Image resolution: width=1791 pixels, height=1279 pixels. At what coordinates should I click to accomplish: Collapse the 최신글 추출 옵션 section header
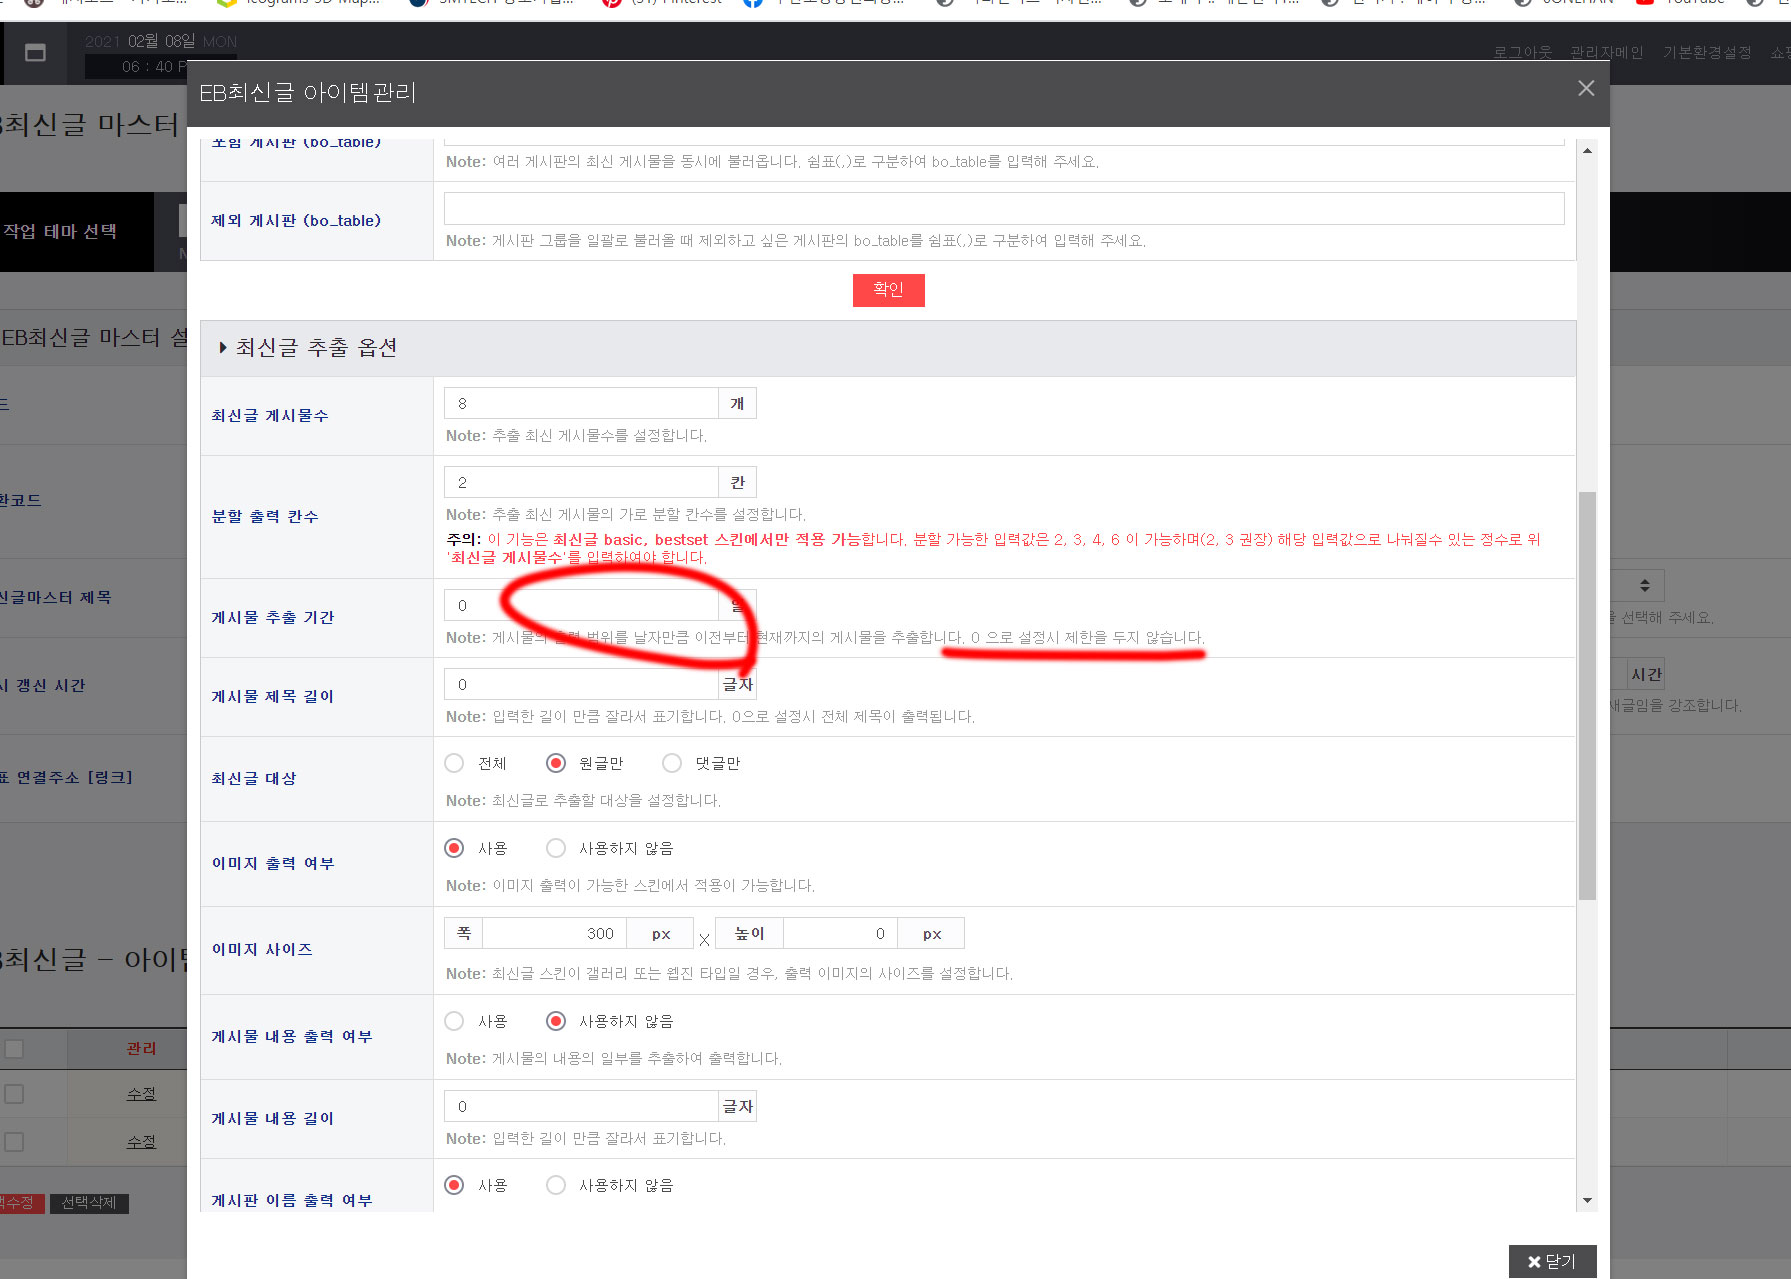pyautogui.click(x=888, y=348)
